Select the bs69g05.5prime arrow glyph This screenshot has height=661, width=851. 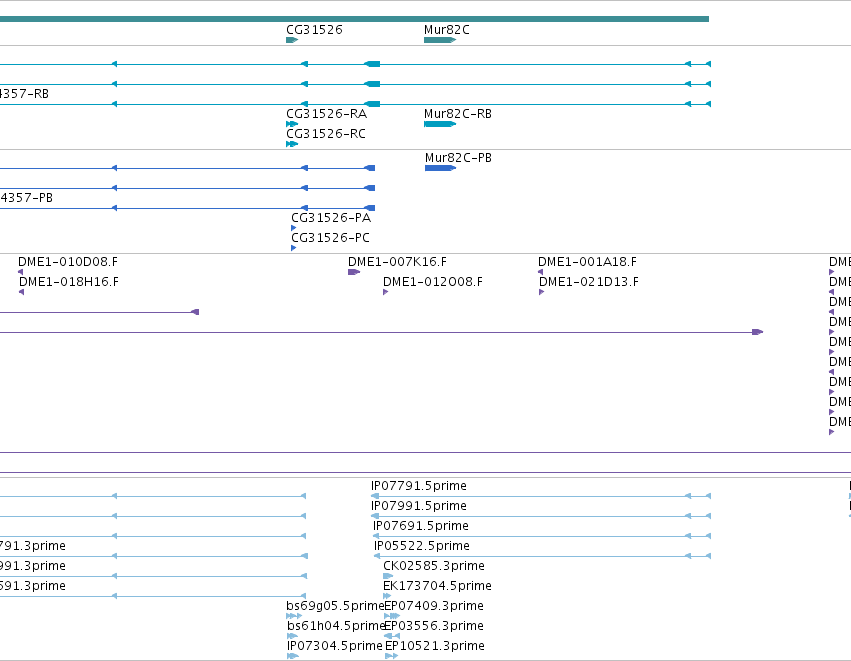click(294, 616)
